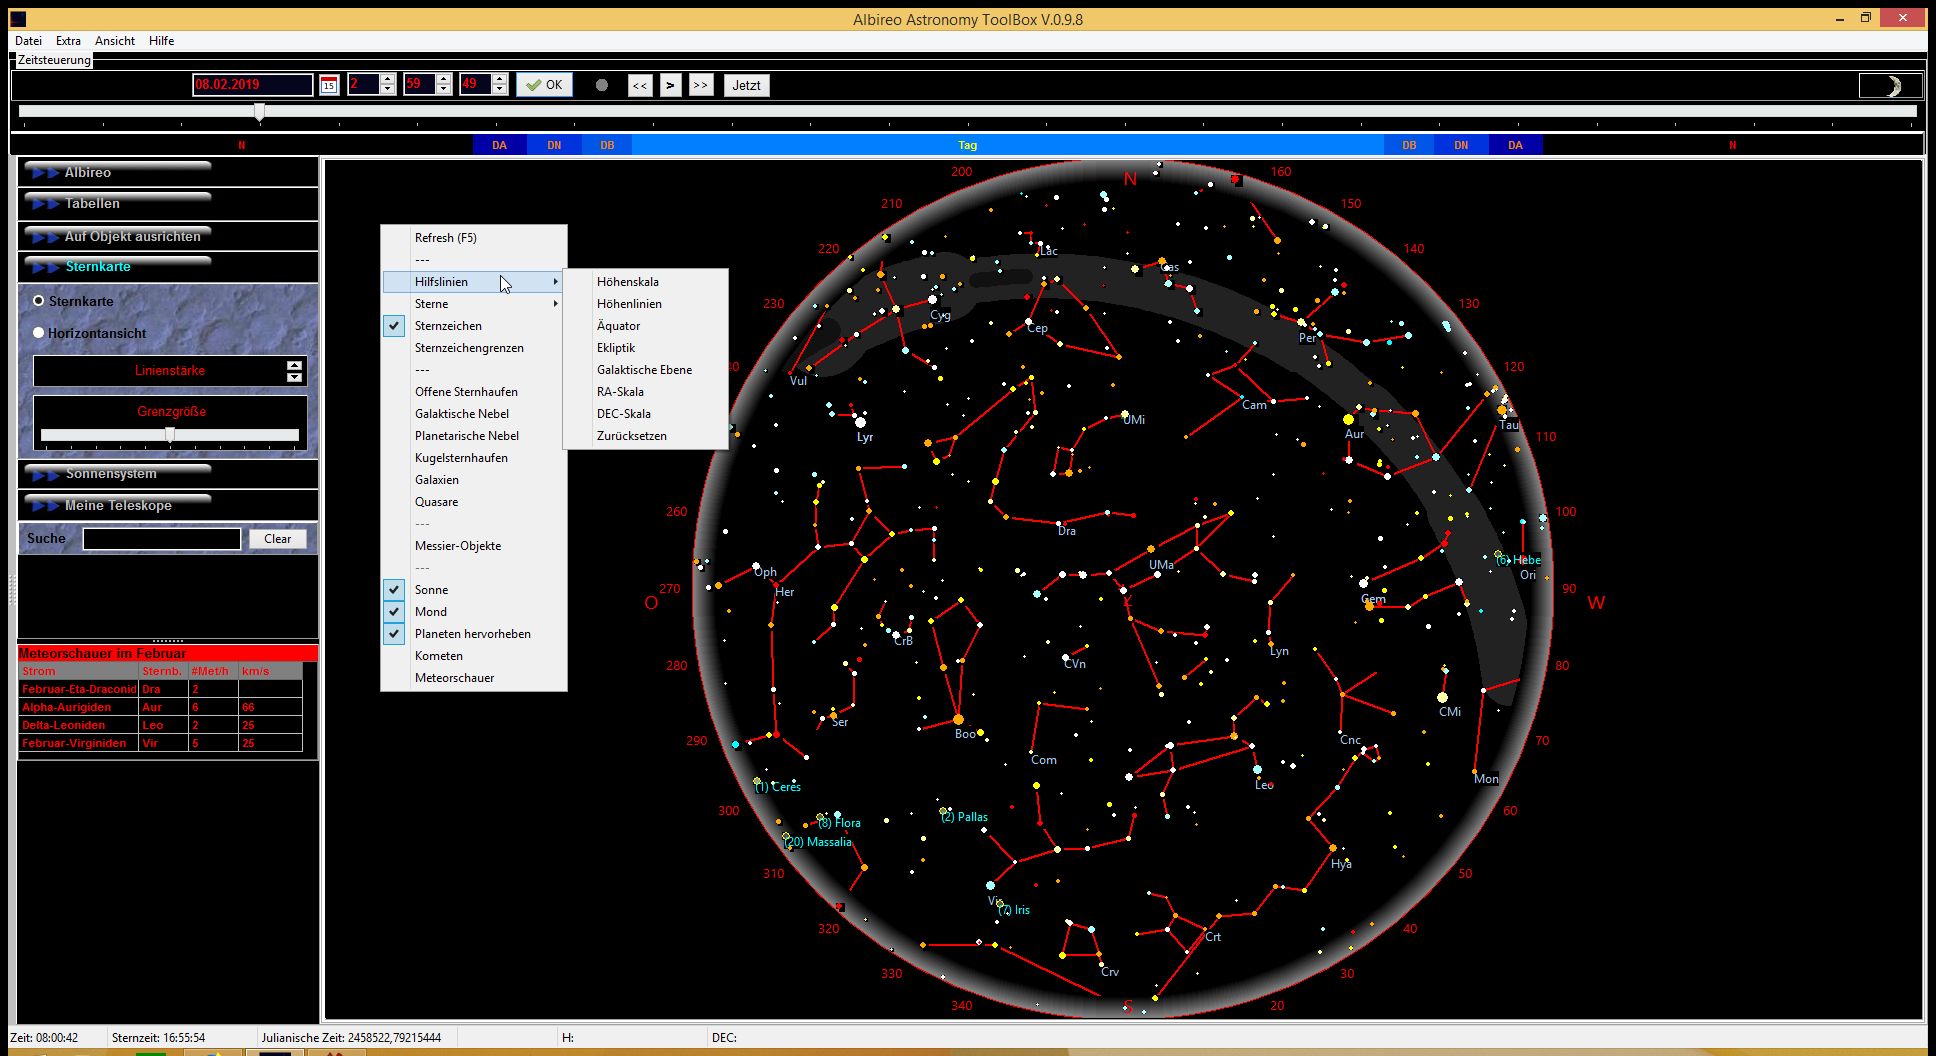1936x1056 pixels.
Task: Click the gray record indicator dot
Action: click(x=601, y=85)
